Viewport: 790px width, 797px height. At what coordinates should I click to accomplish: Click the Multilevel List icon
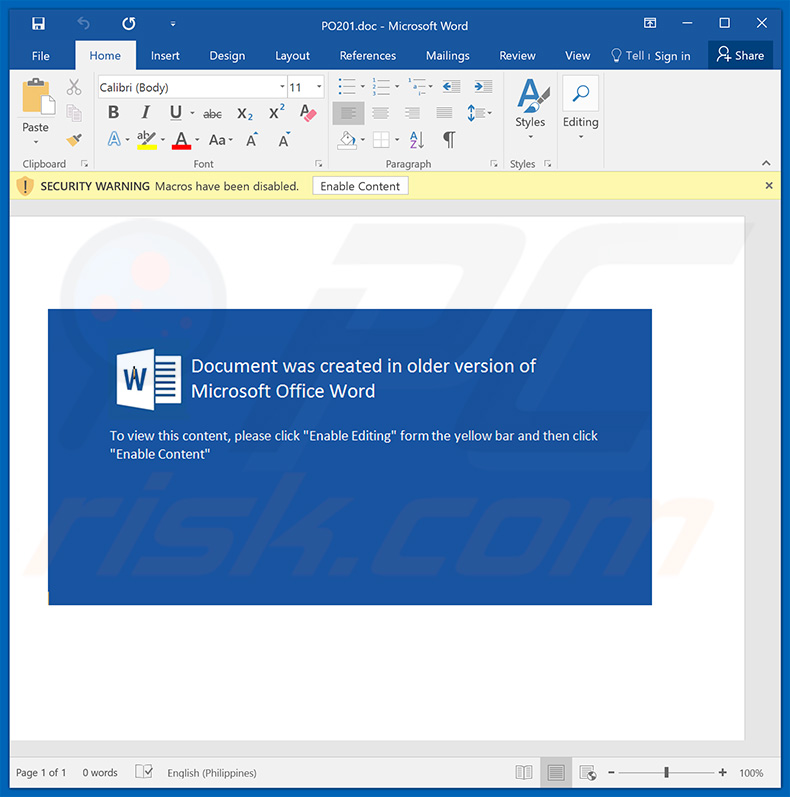416,86
